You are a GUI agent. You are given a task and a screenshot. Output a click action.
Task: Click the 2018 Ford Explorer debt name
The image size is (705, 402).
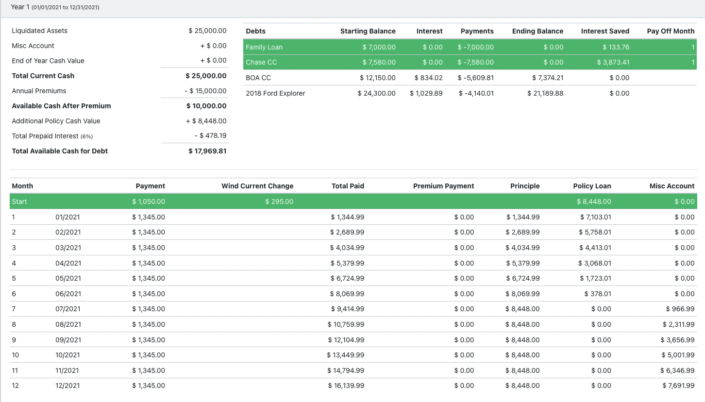pos(274,93)
